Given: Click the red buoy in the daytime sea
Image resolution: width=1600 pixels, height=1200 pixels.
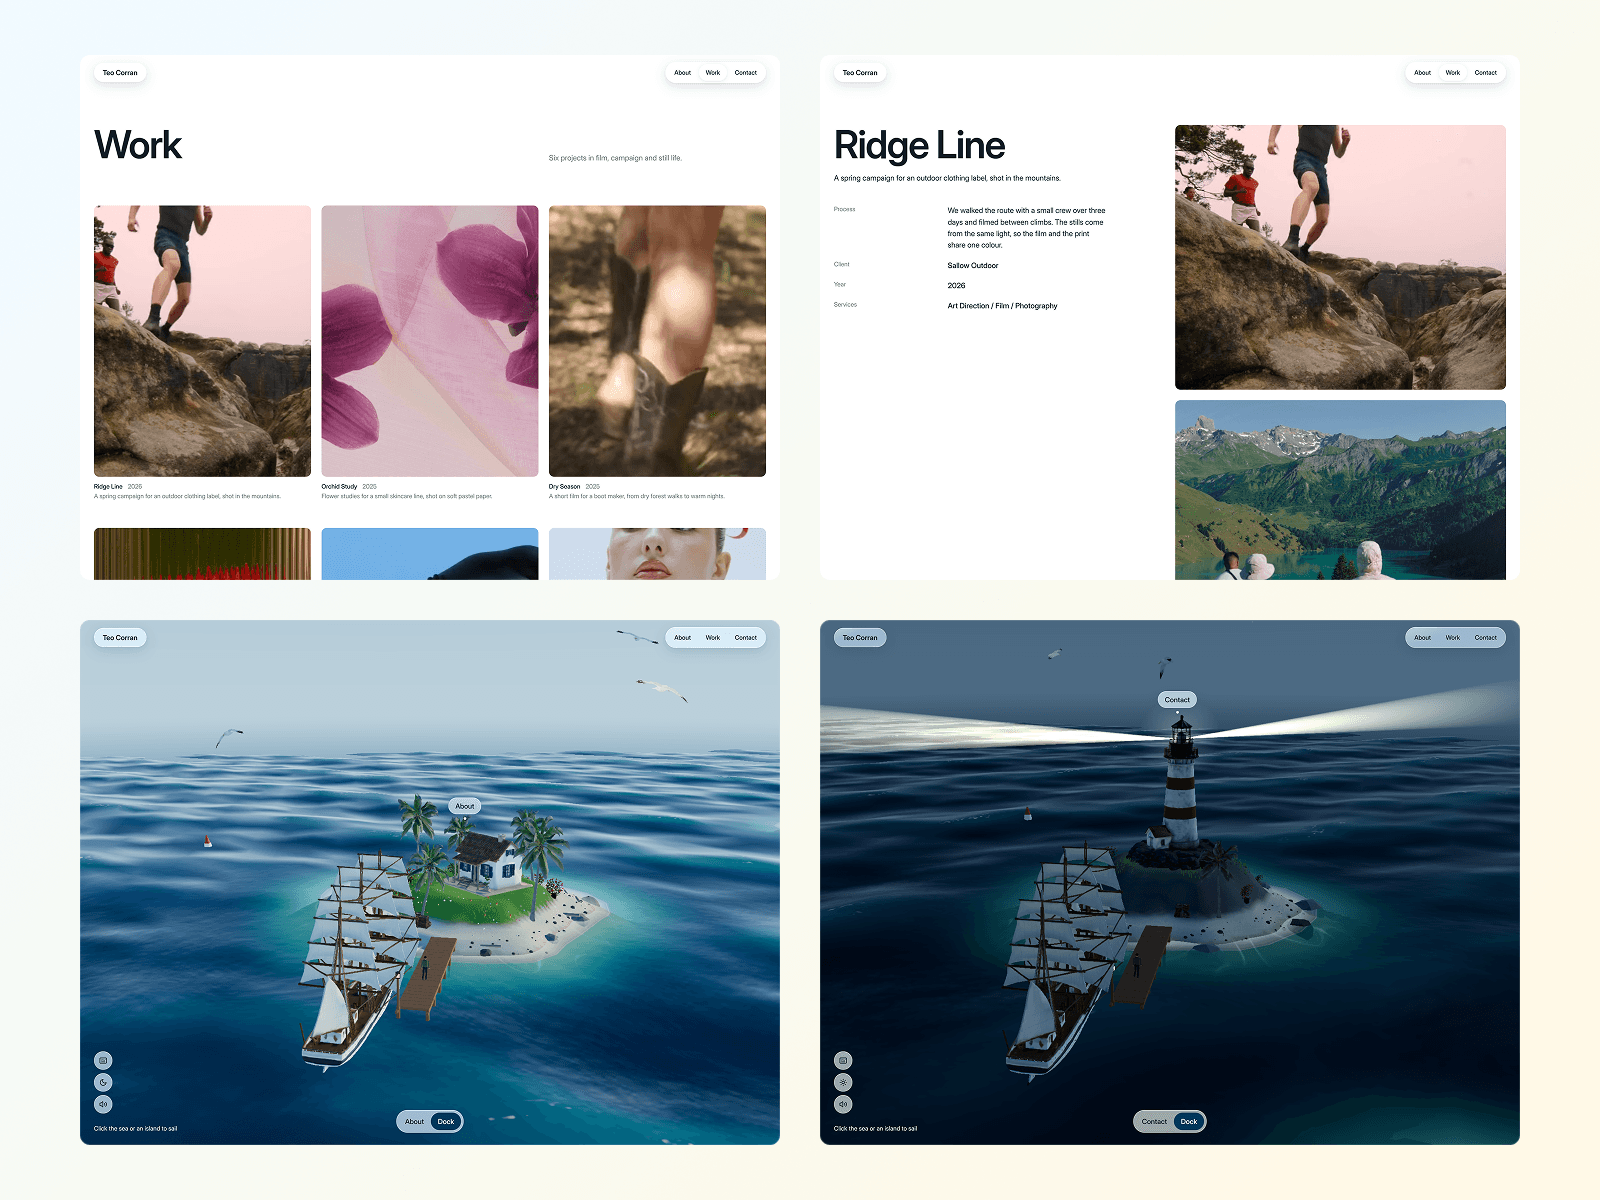Looking at the screenshot, I should (208, 842).
